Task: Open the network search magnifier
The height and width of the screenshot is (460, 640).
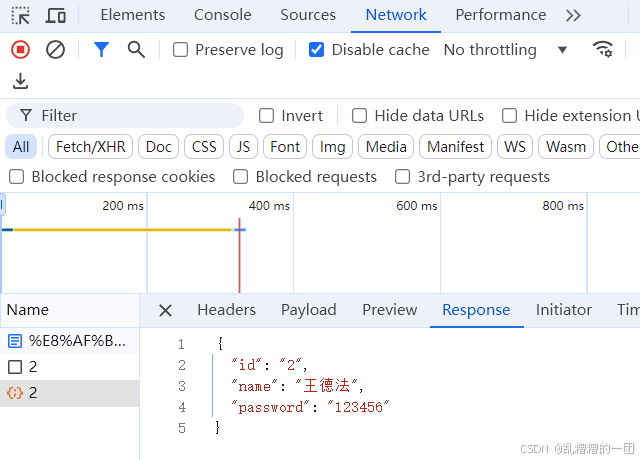Action: pos(136,50)
